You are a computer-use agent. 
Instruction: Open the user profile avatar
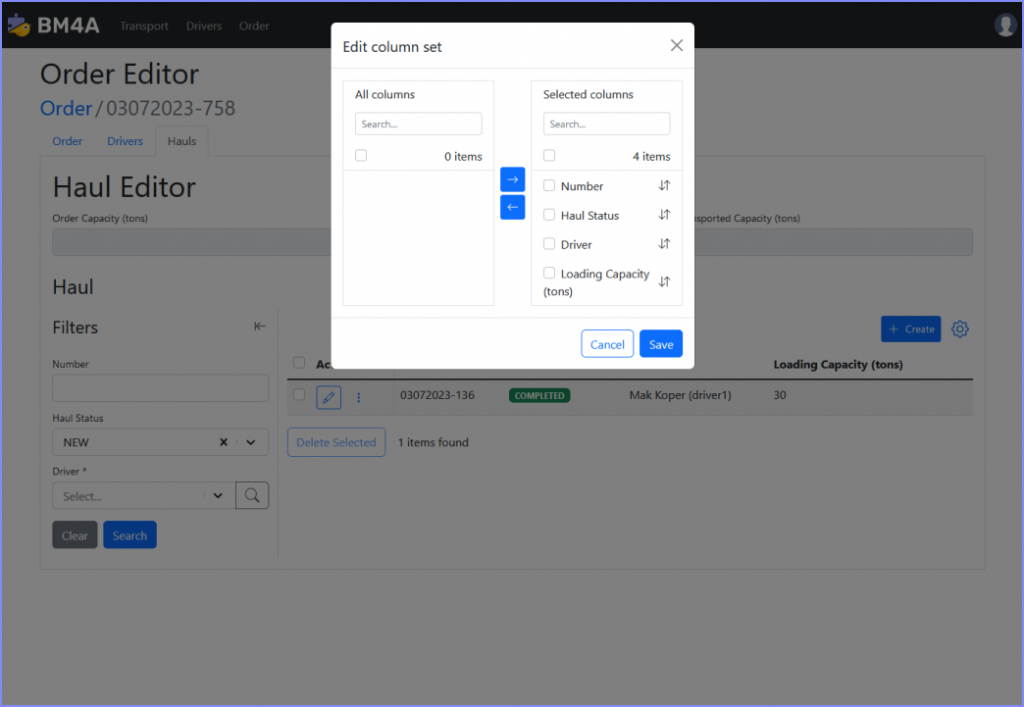point(1004,25)
